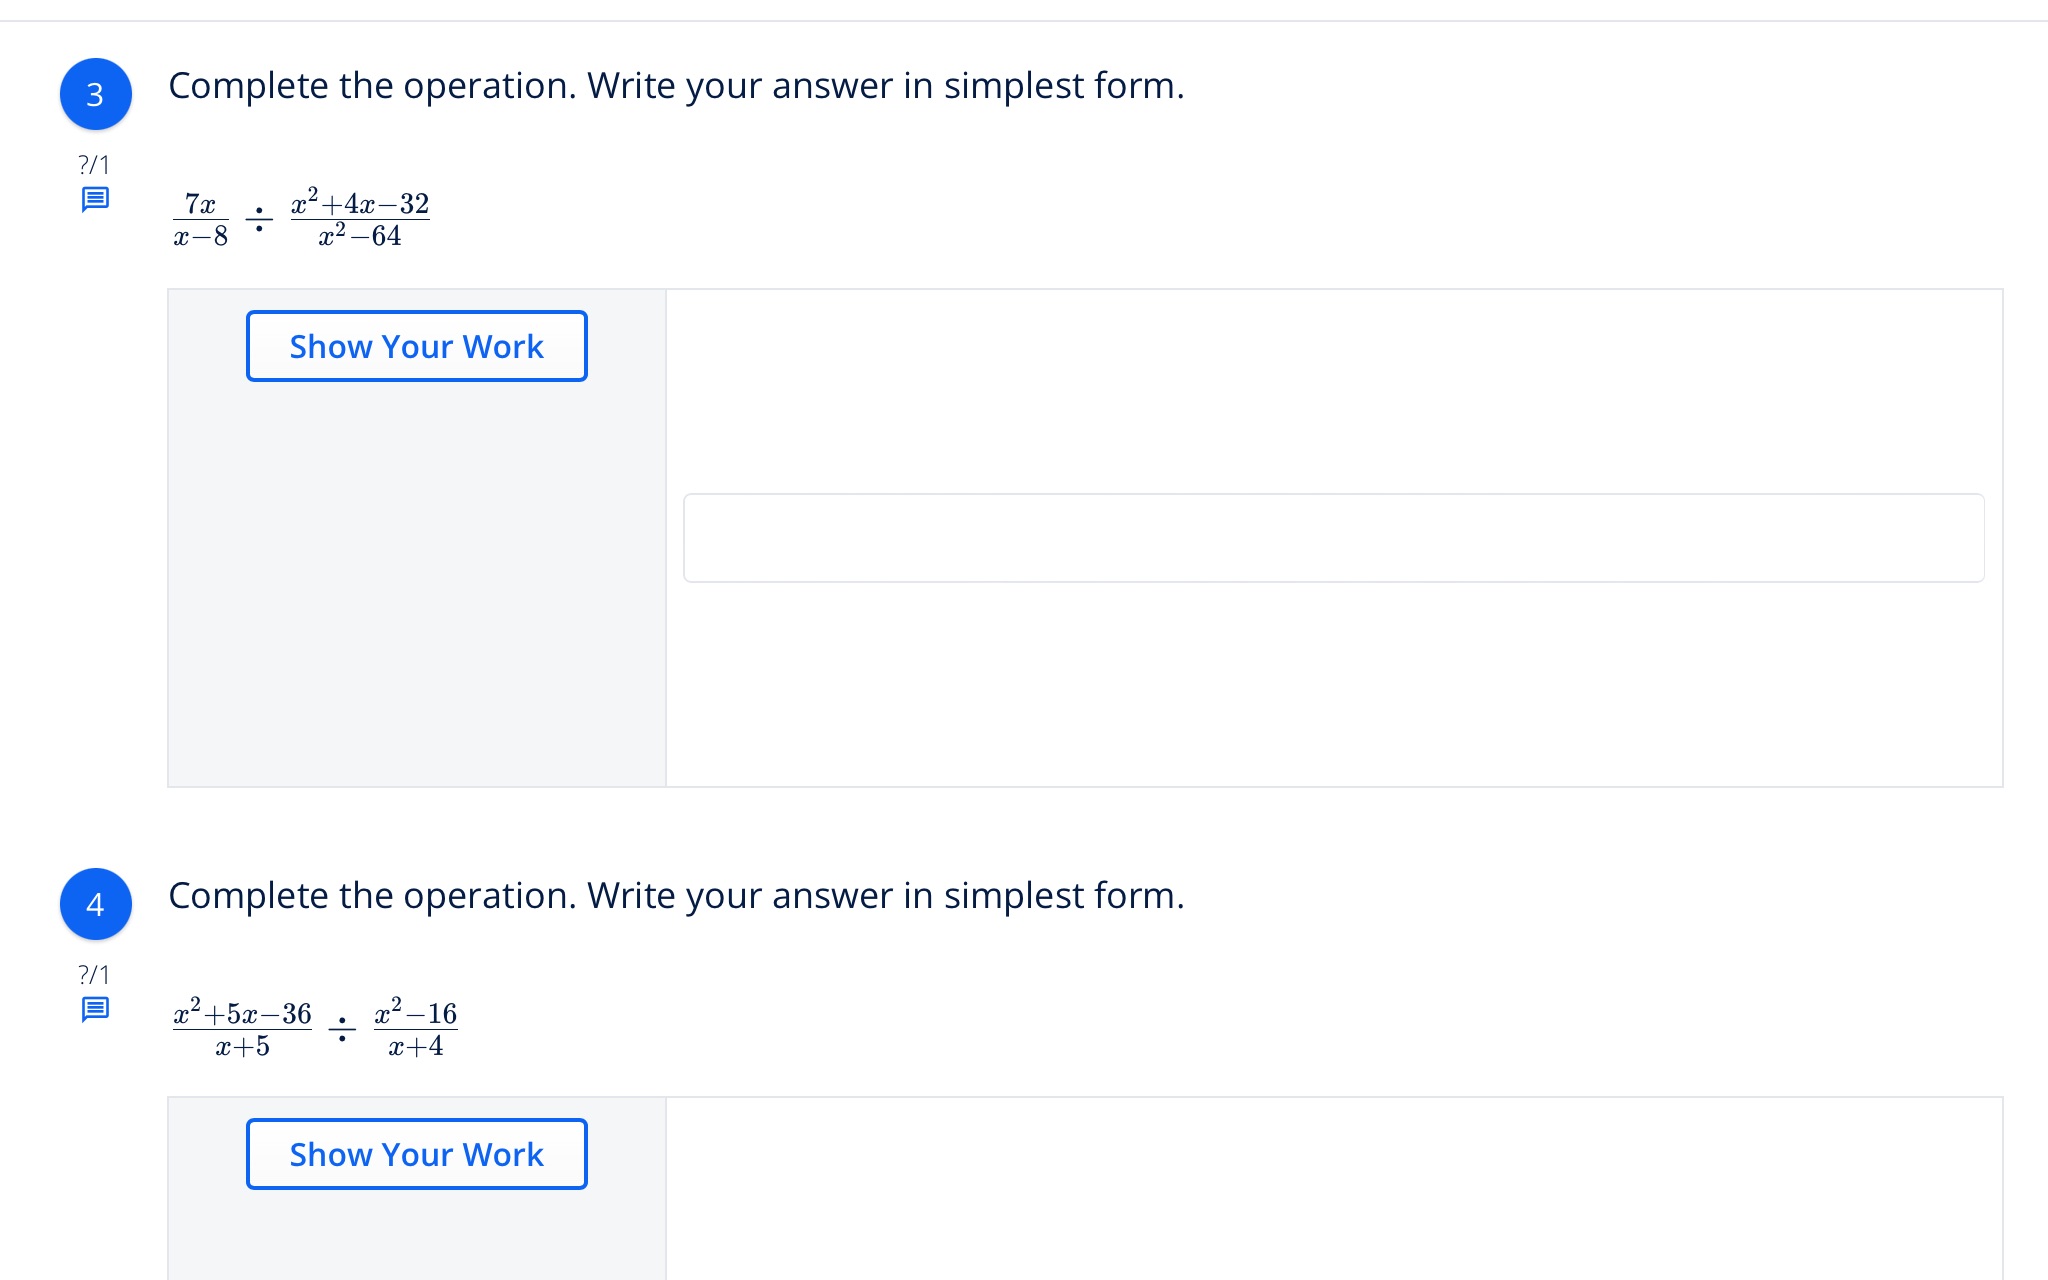Select the x²+4x−32 over x²−64 fraction
Image resolution: width=2048 pixels, height=1280 pixels.
pos(360,219)
